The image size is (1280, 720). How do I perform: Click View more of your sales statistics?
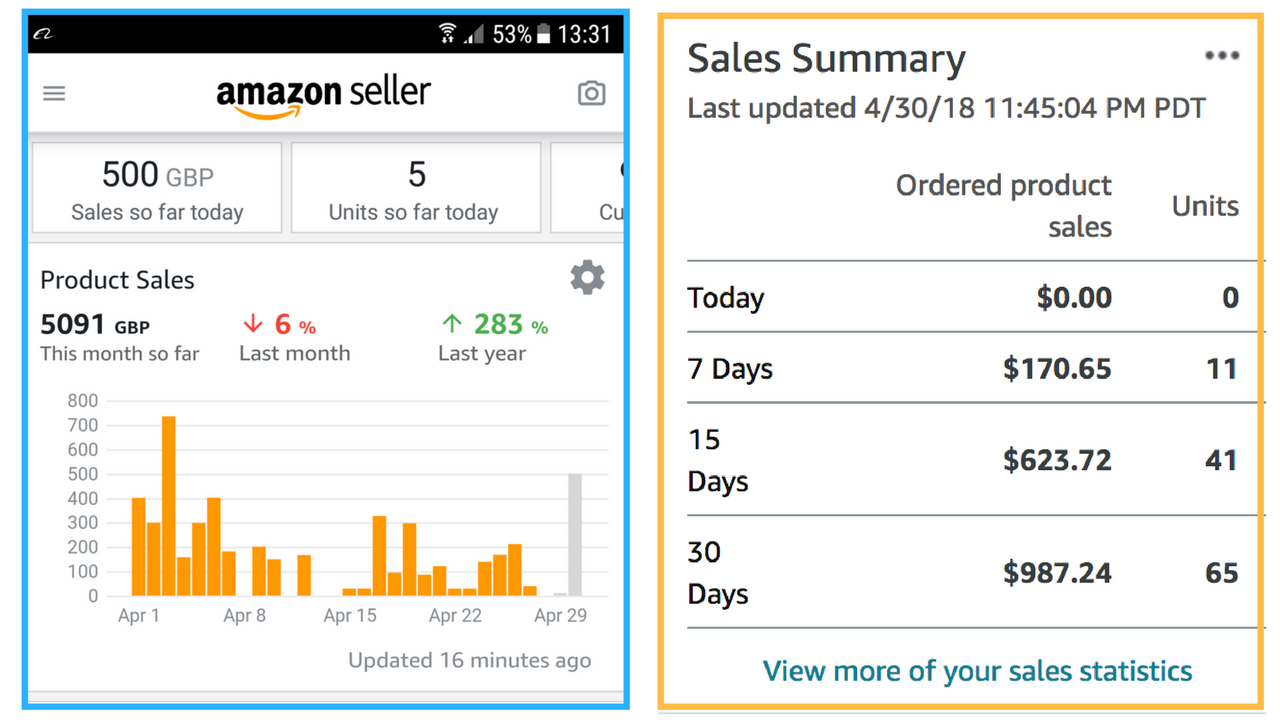977,670
